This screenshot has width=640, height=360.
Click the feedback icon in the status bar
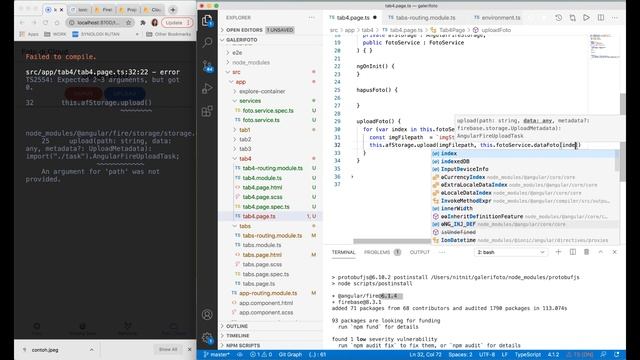[603, 355]
